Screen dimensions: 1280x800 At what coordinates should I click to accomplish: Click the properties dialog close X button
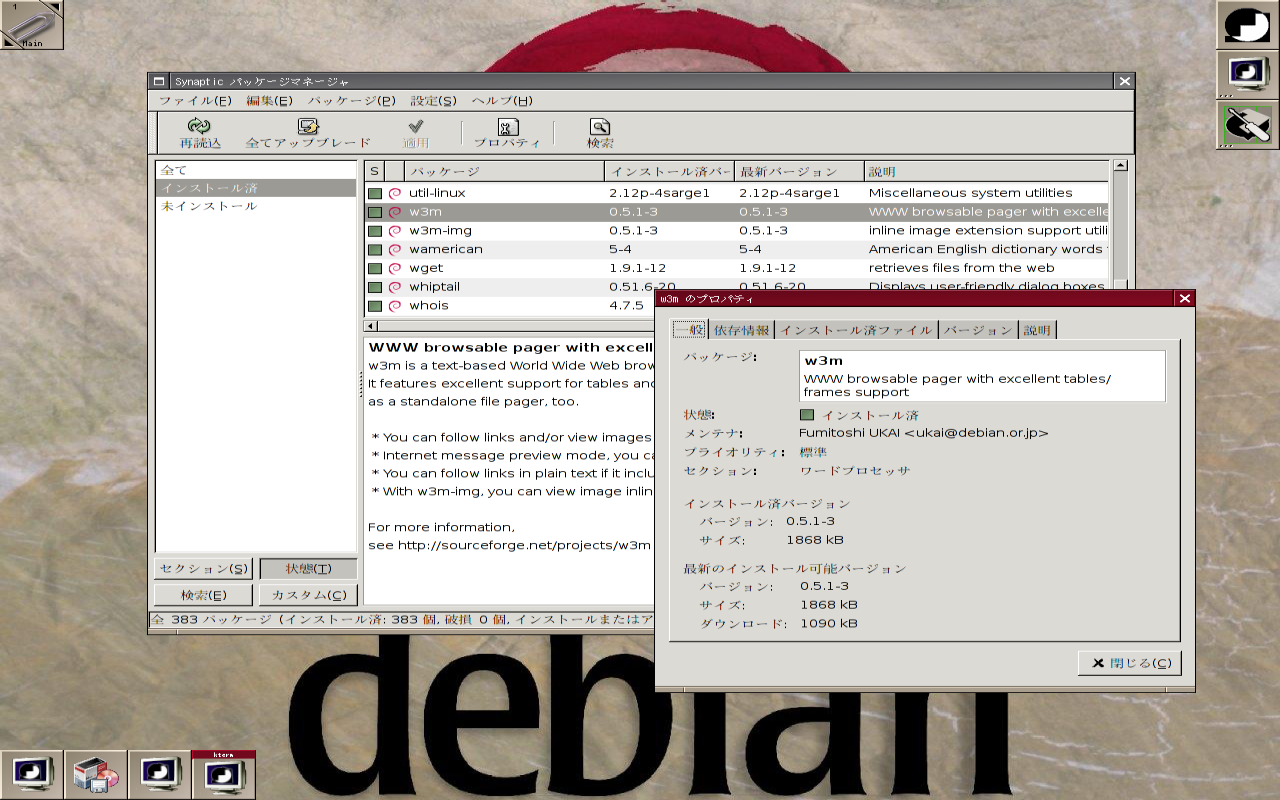click(1185, 298)
